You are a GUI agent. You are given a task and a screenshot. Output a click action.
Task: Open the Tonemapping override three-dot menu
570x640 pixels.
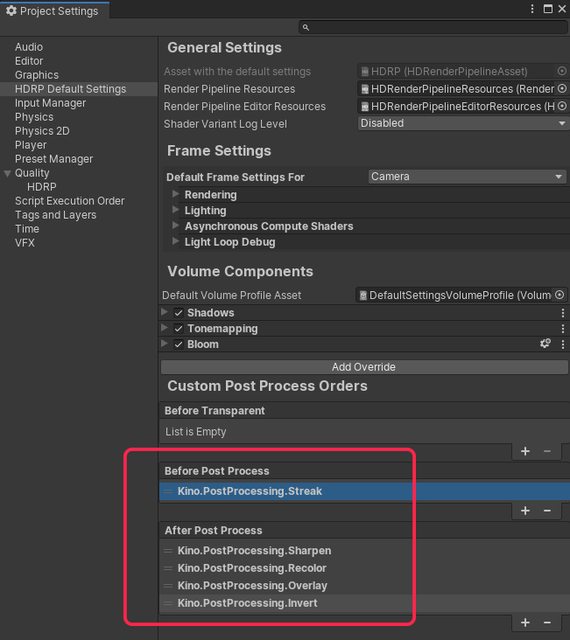pos(563,329)
